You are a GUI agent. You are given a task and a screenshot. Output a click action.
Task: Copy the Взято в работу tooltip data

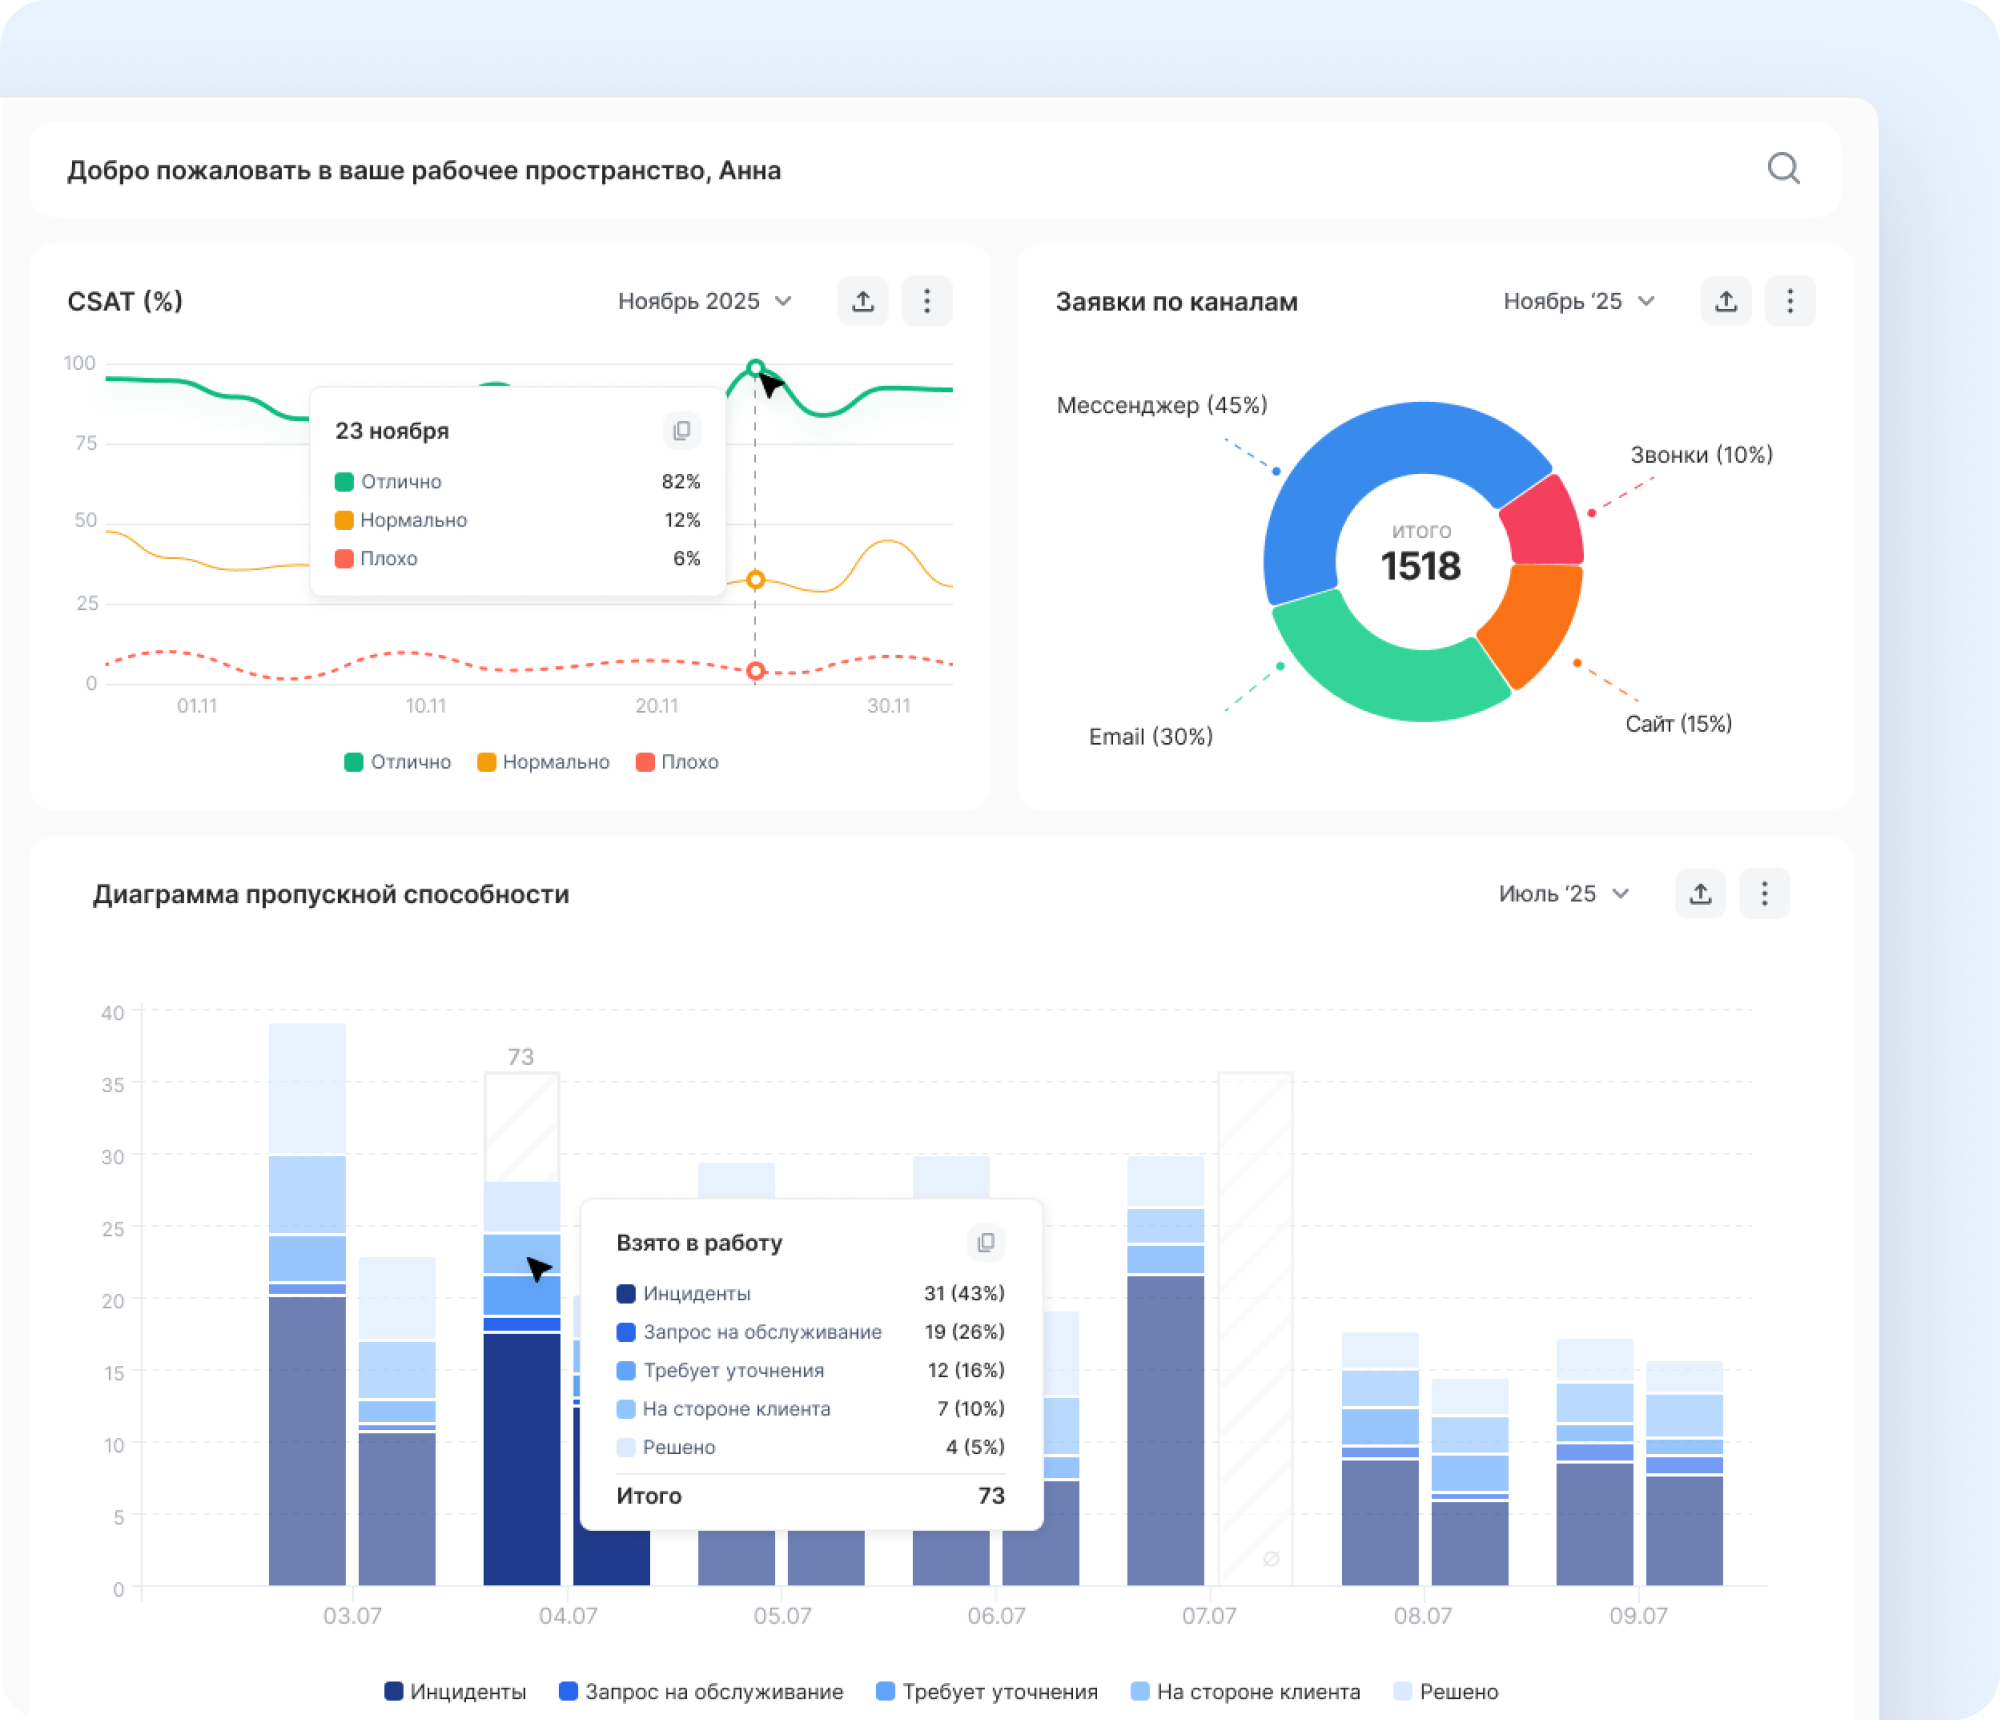[986, 1242]
